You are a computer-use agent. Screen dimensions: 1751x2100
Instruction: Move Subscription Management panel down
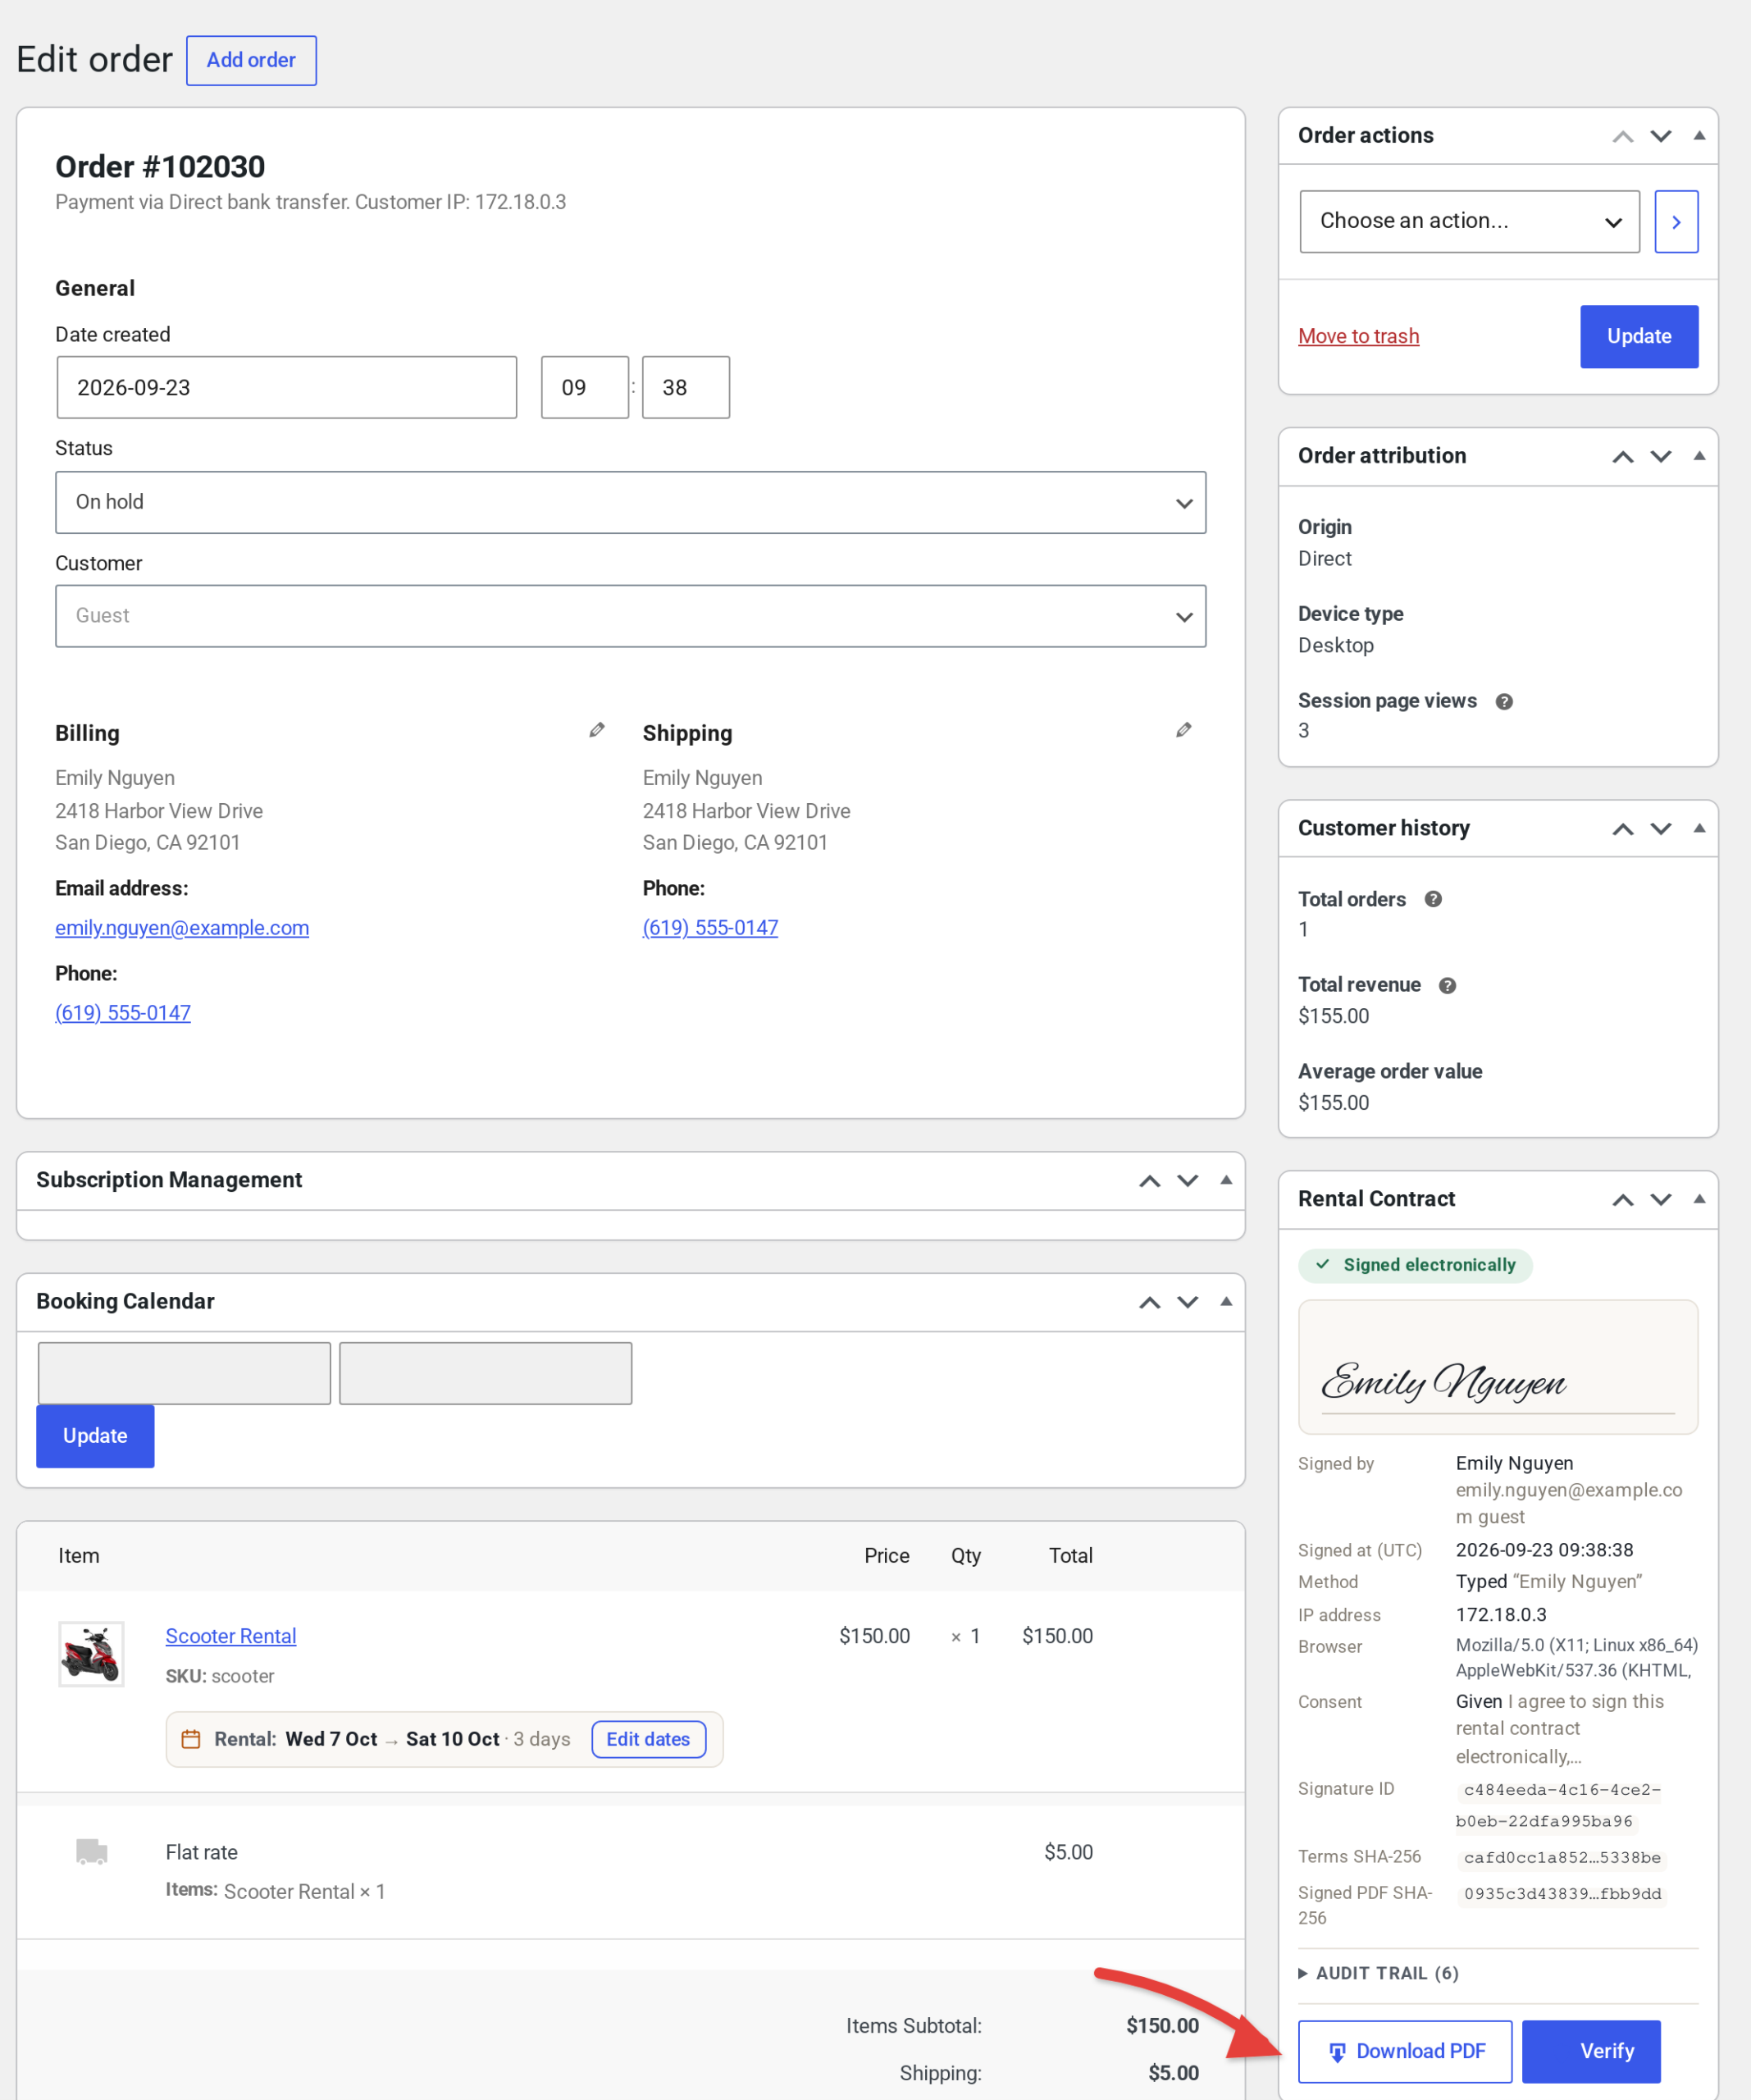(1188, 1181)
